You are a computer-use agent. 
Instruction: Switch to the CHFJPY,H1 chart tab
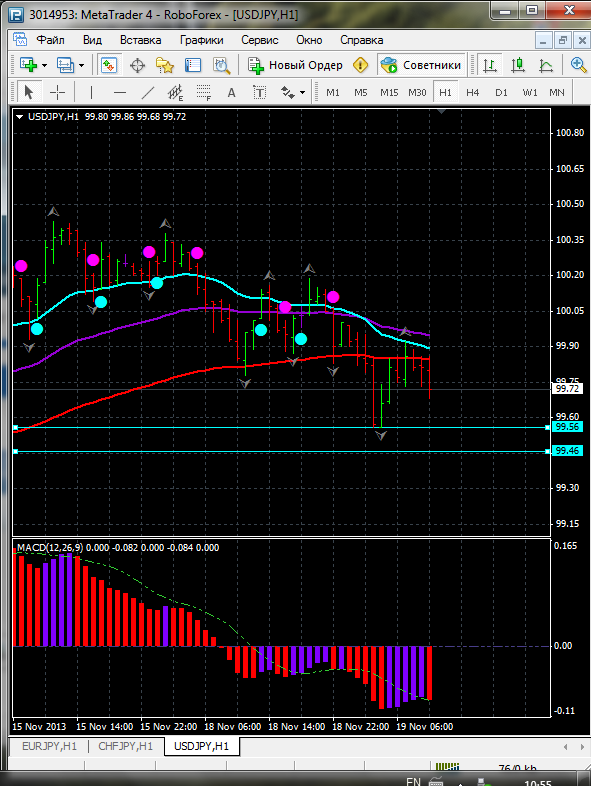point(125,746)
